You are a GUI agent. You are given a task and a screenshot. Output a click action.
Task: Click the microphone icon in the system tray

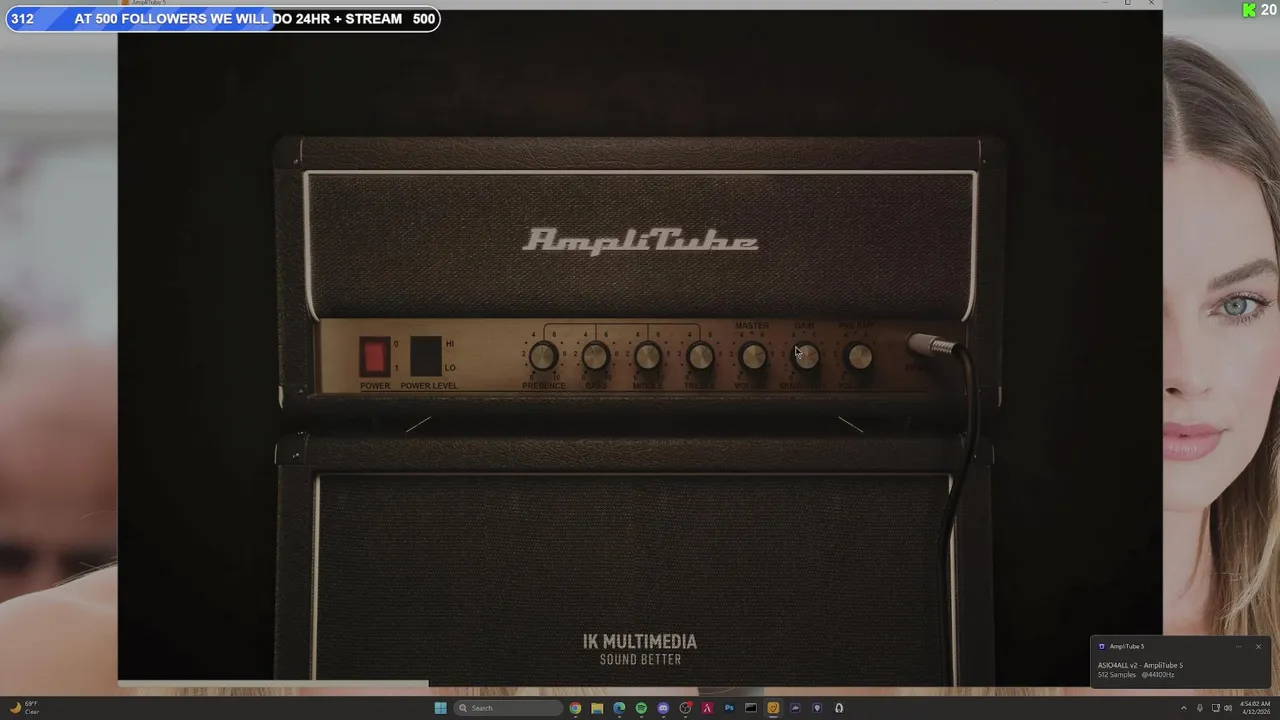(1200, 708)
